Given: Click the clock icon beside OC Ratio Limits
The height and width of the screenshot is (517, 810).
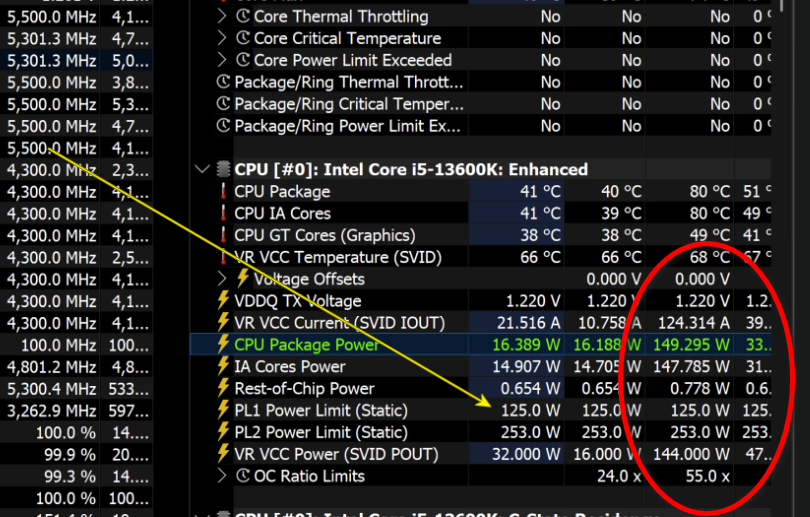Looking at the screenshot, I should 243,476.
